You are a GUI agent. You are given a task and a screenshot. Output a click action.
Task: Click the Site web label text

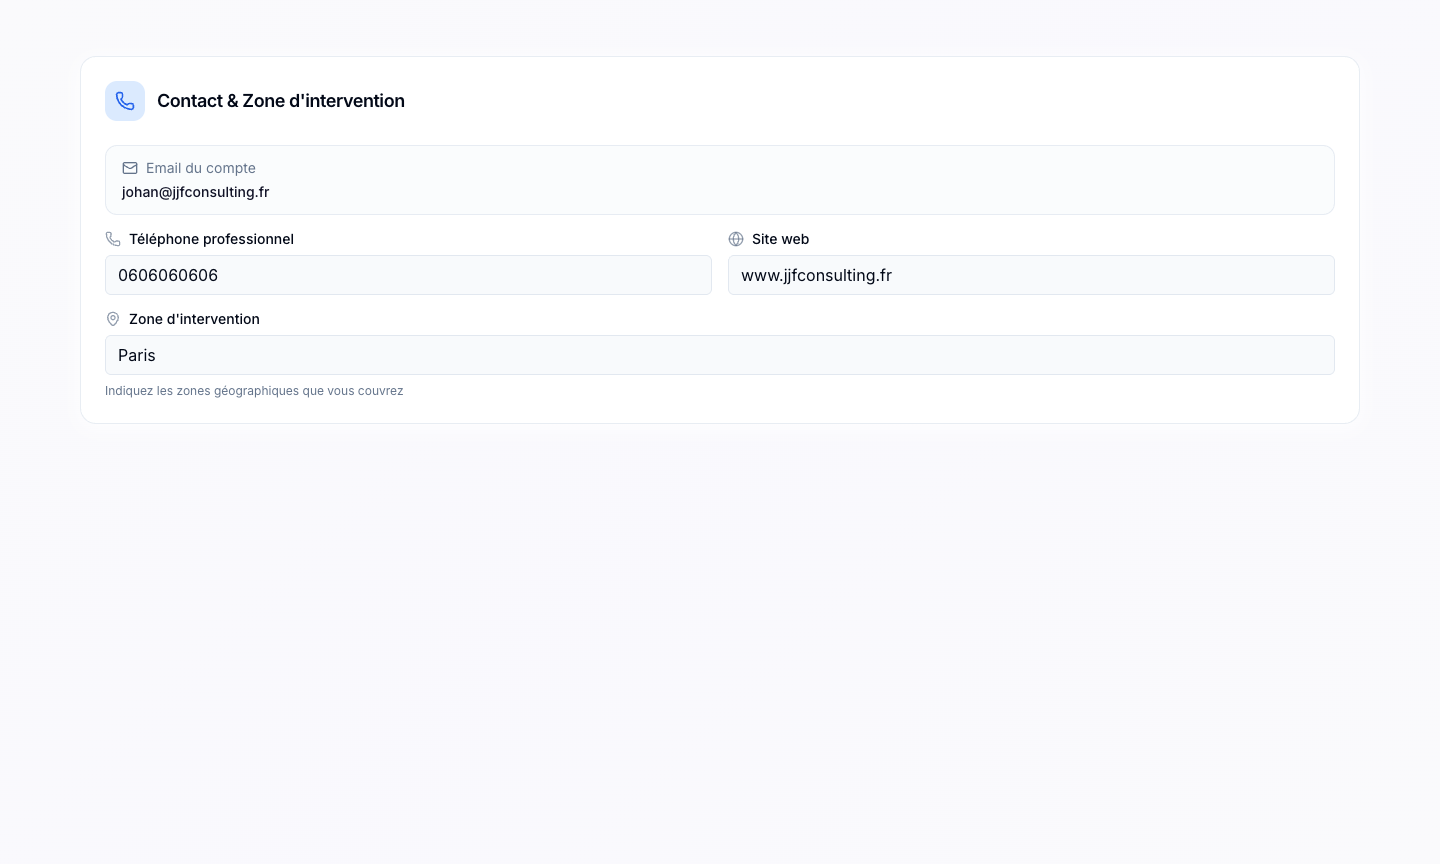[780, 239]
